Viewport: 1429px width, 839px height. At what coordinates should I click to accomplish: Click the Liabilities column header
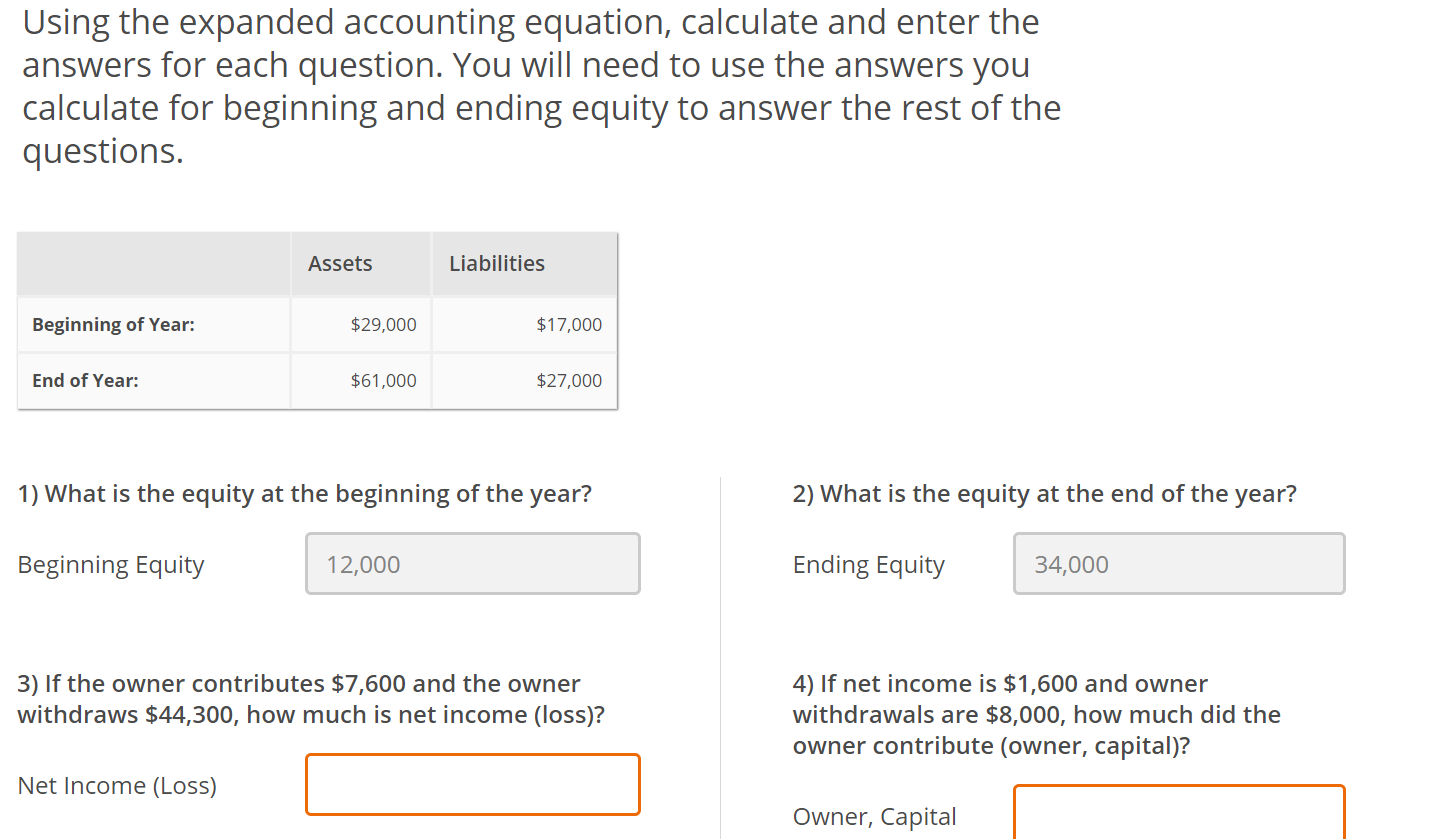pos(496,263)
